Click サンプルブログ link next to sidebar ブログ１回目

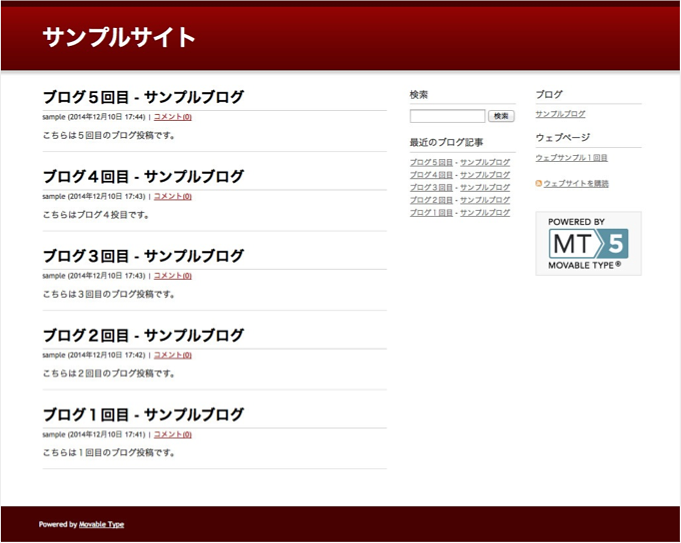[485, 213]
